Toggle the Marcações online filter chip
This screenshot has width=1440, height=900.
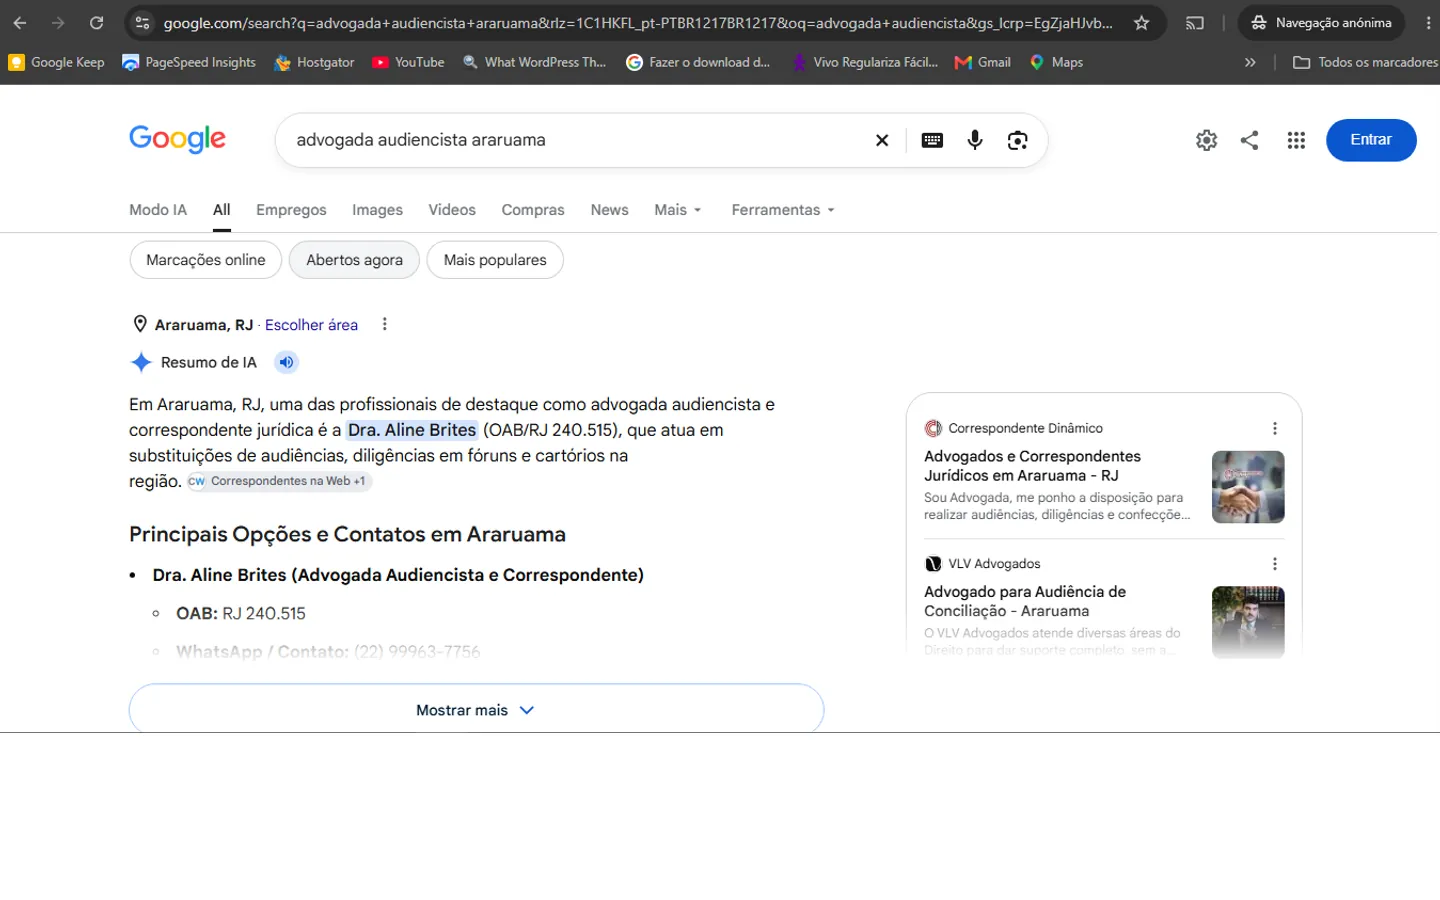[206, 260]
